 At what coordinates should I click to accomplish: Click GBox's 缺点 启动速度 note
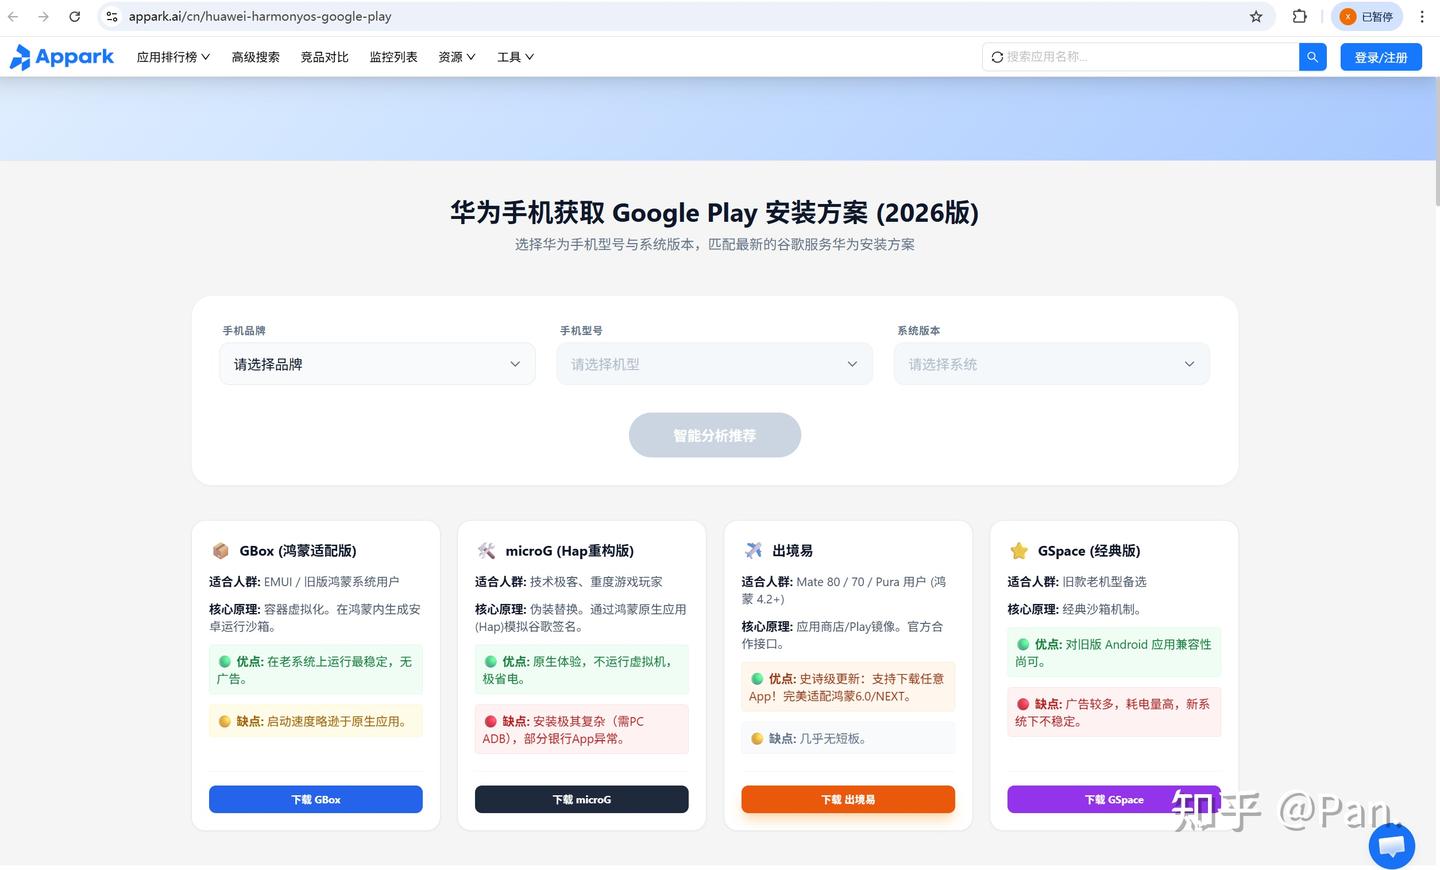tap(315, 721)
